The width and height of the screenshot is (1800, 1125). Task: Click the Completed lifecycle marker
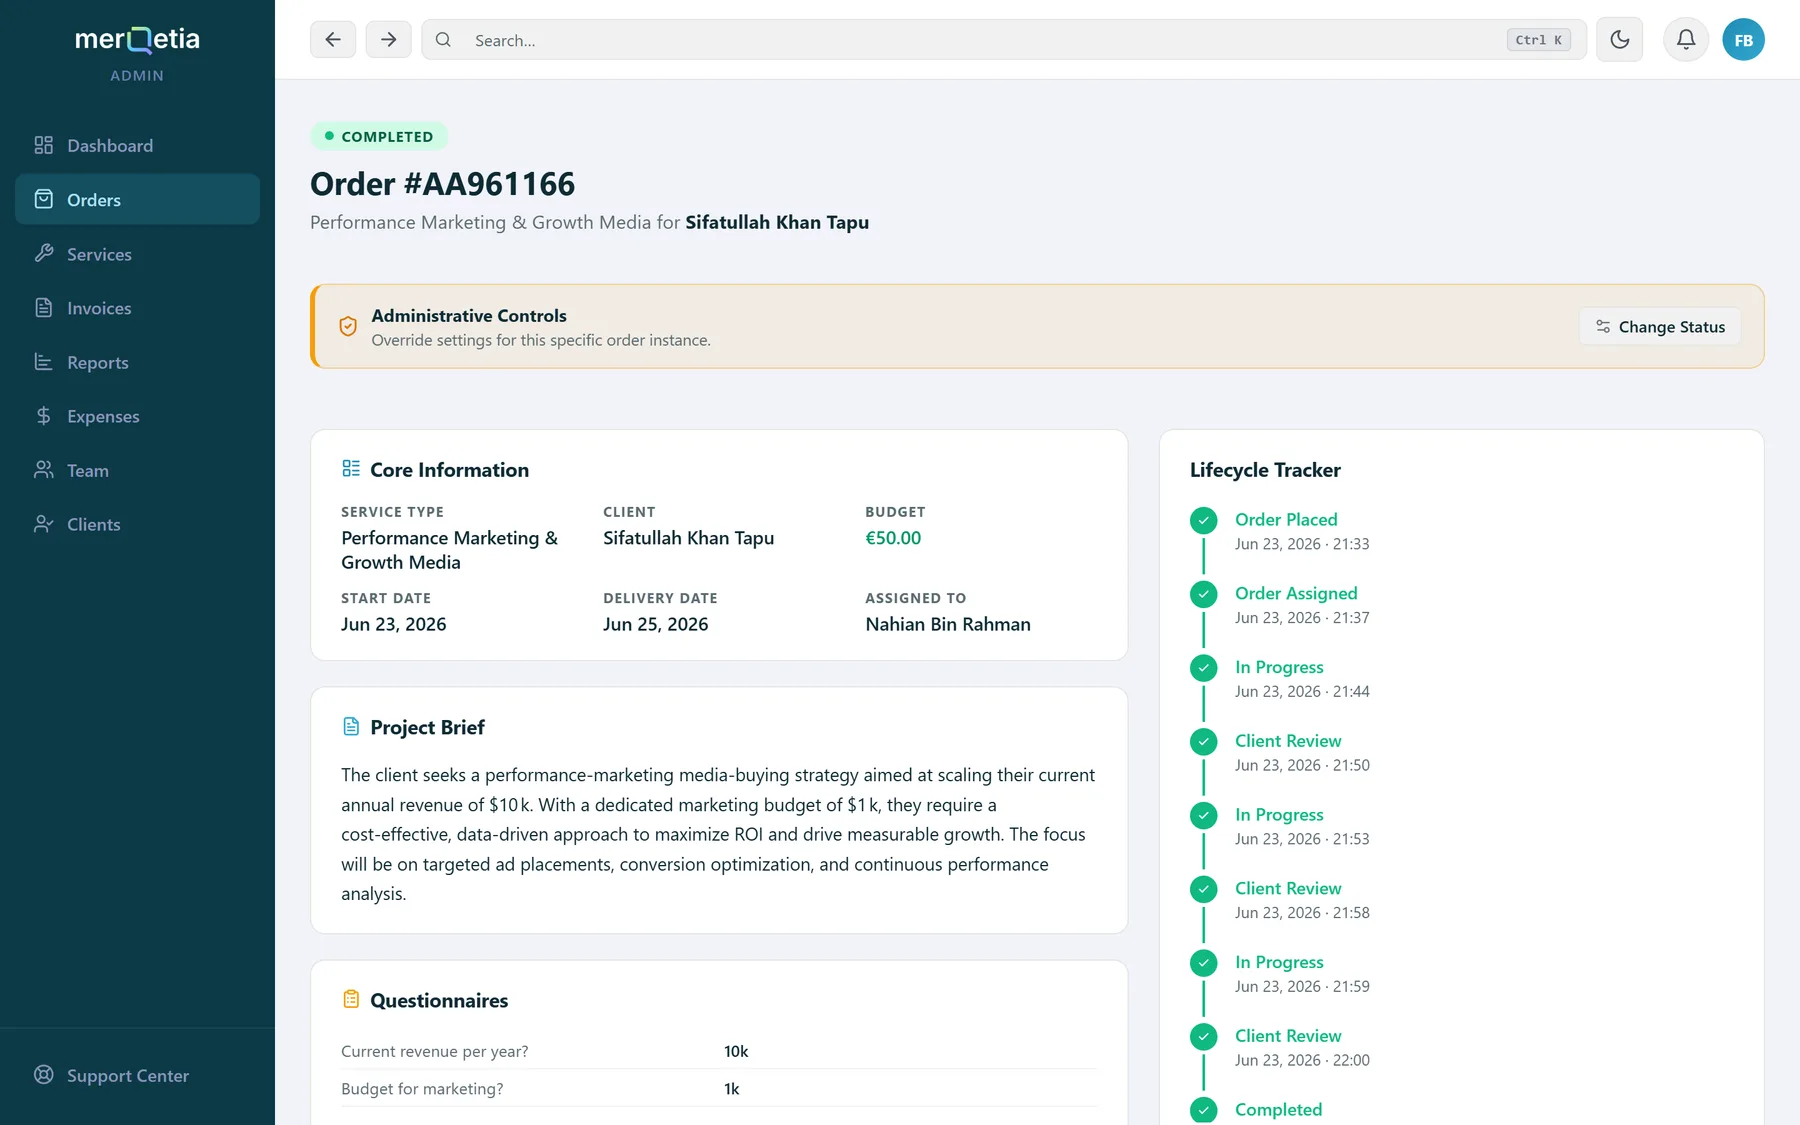point(1204,1110)
